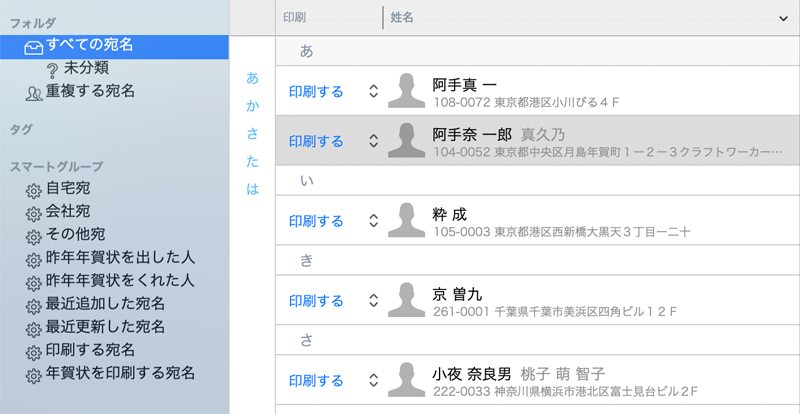The width and height of the screenshot is (800, 414).
Task: Click joint names 桃子 萌 智子
Action: 563,374
